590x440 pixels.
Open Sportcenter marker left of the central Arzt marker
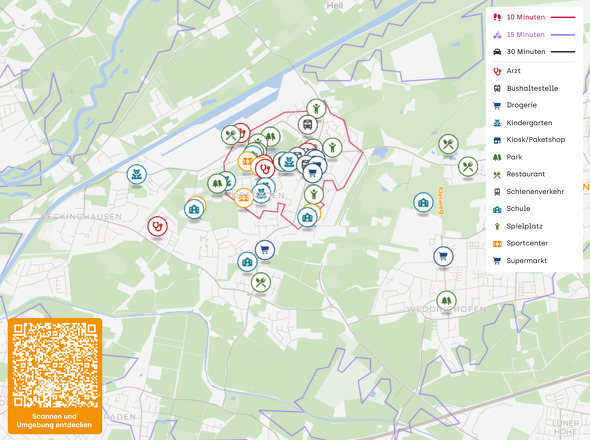click(x=247, y=161)
